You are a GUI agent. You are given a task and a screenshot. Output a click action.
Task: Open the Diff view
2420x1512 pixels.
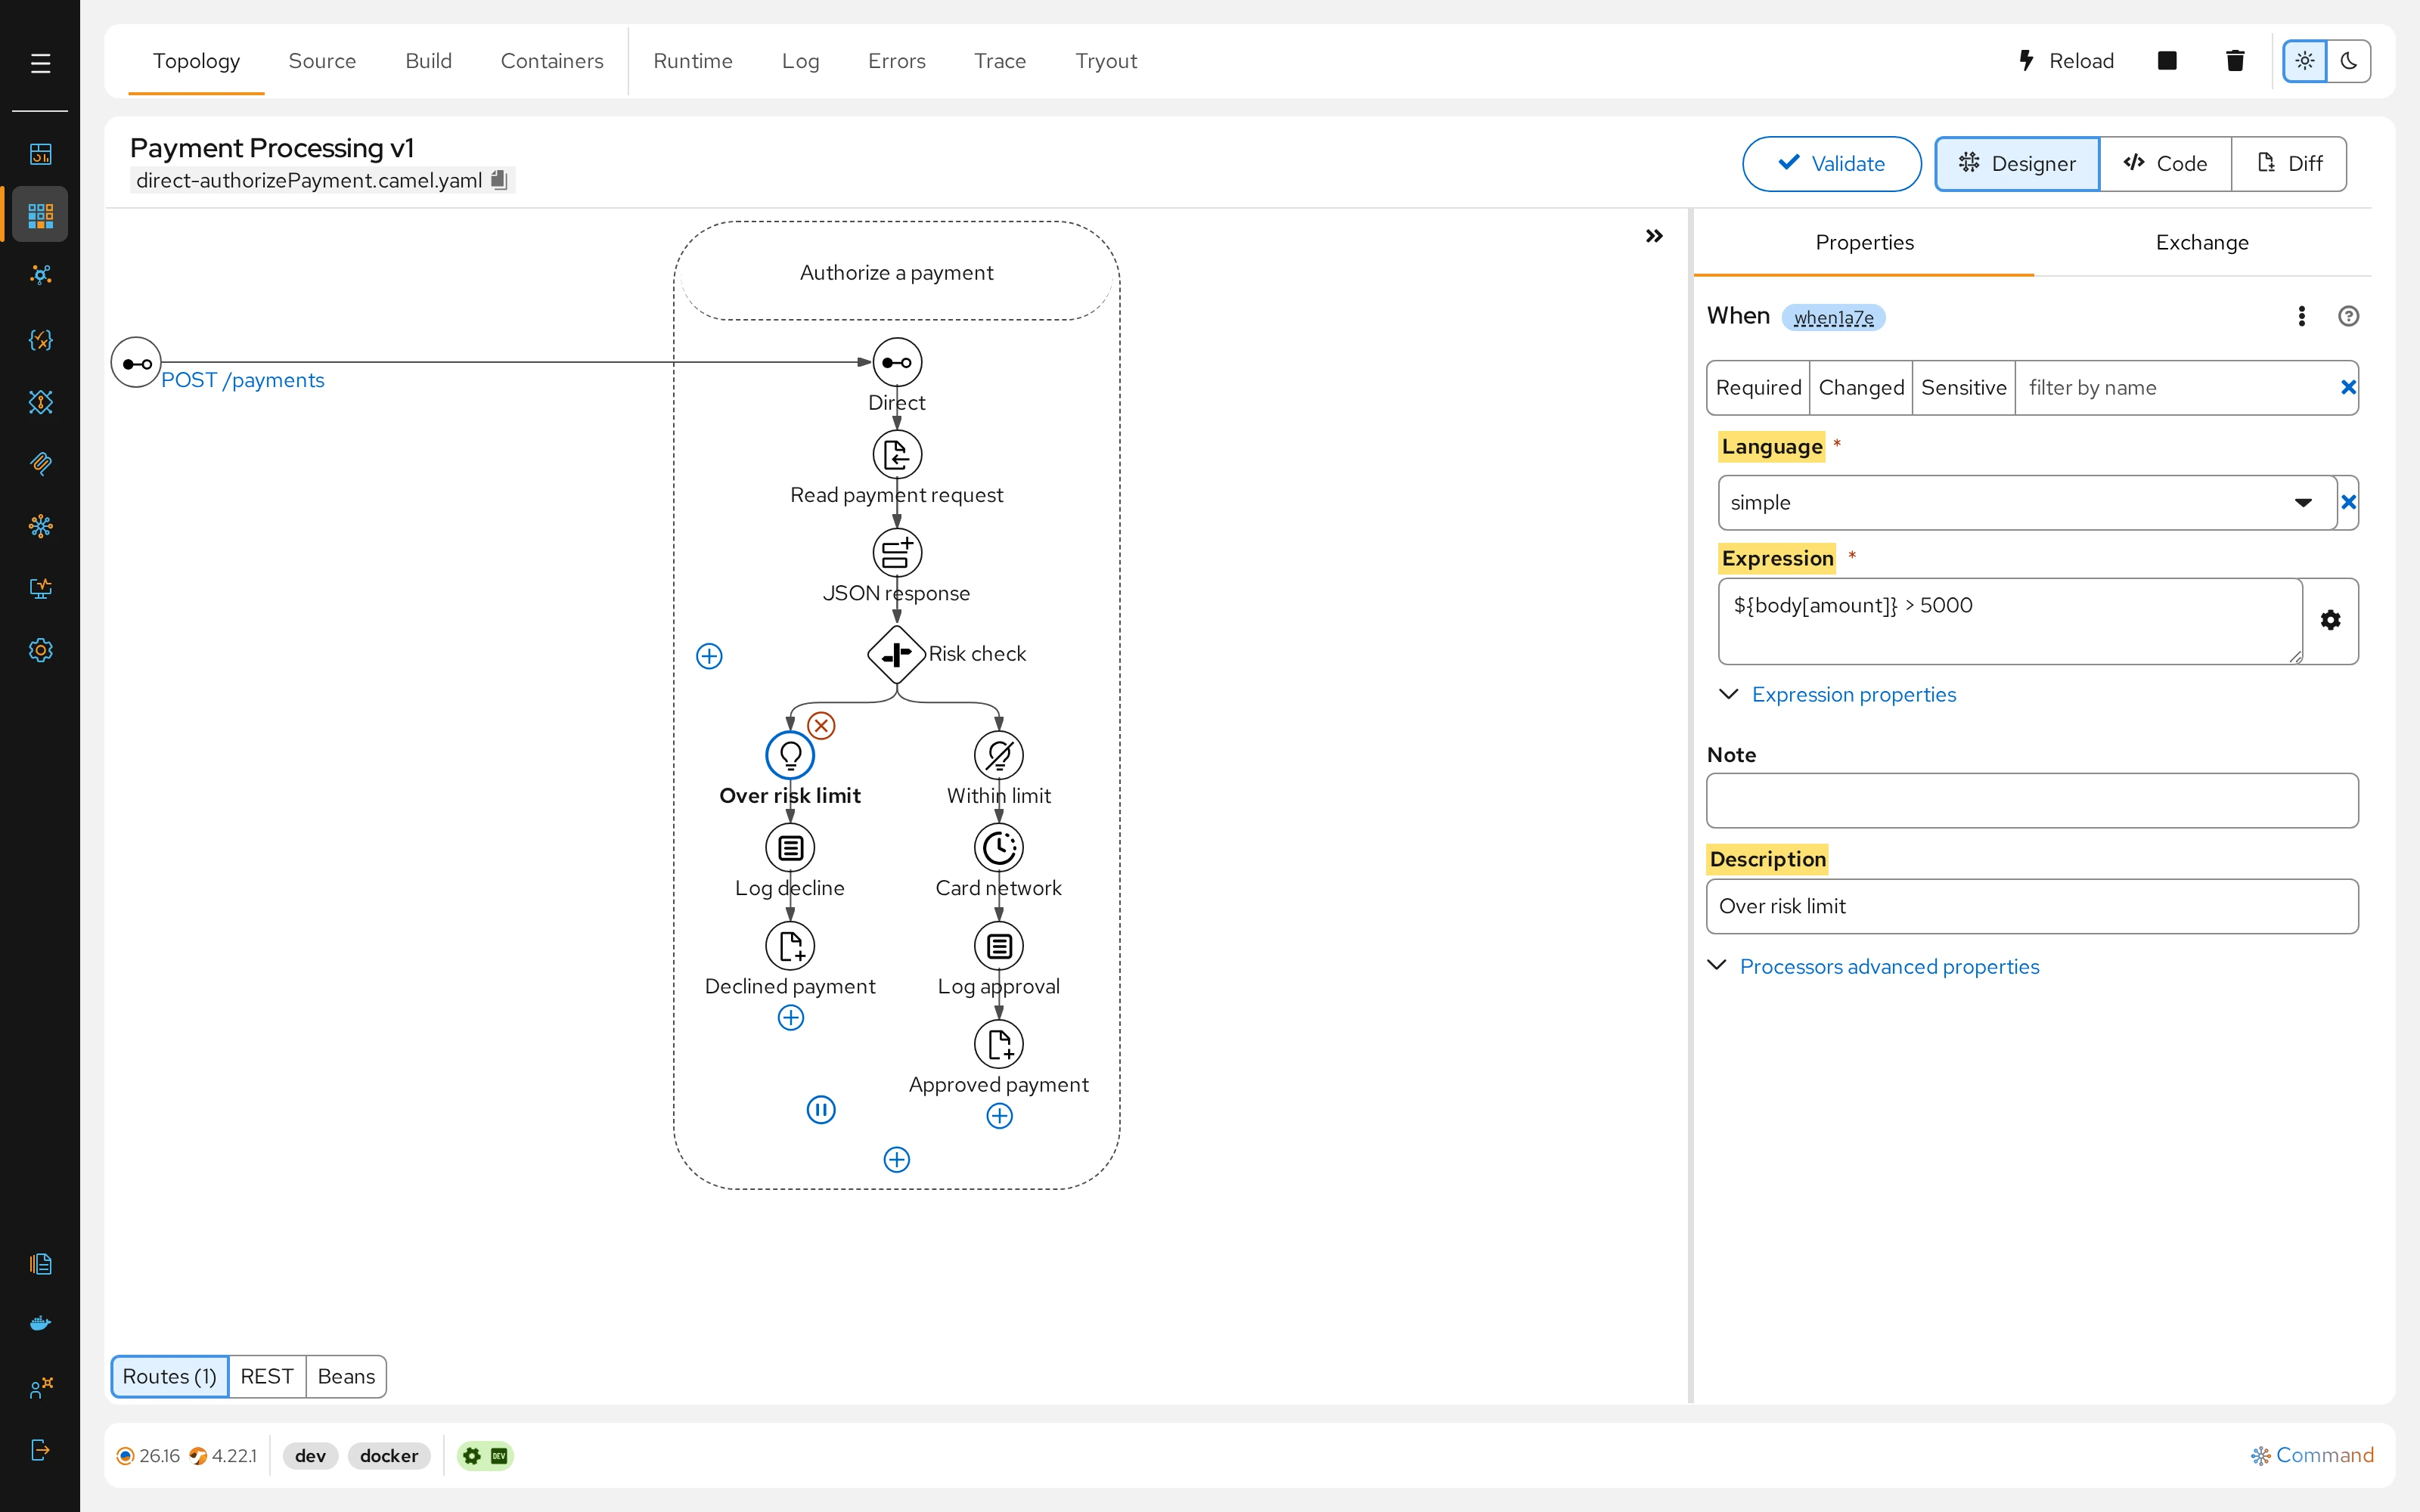click(2290, 164)
